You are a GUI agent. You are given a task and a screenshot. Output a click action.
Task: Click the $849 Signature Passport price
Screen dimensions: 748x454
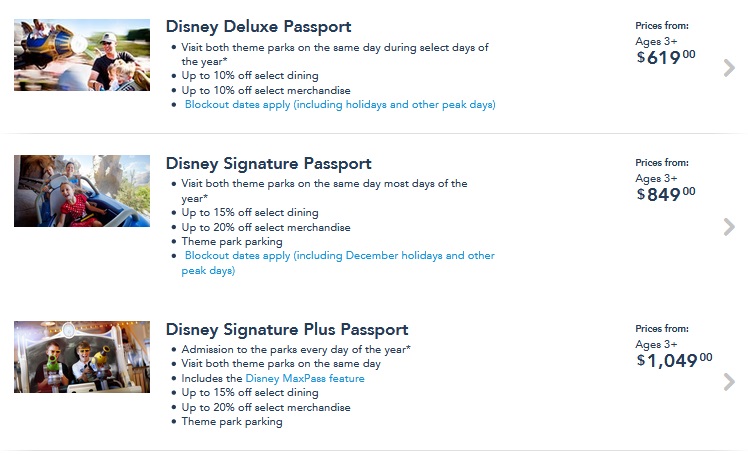pos(667,194)
